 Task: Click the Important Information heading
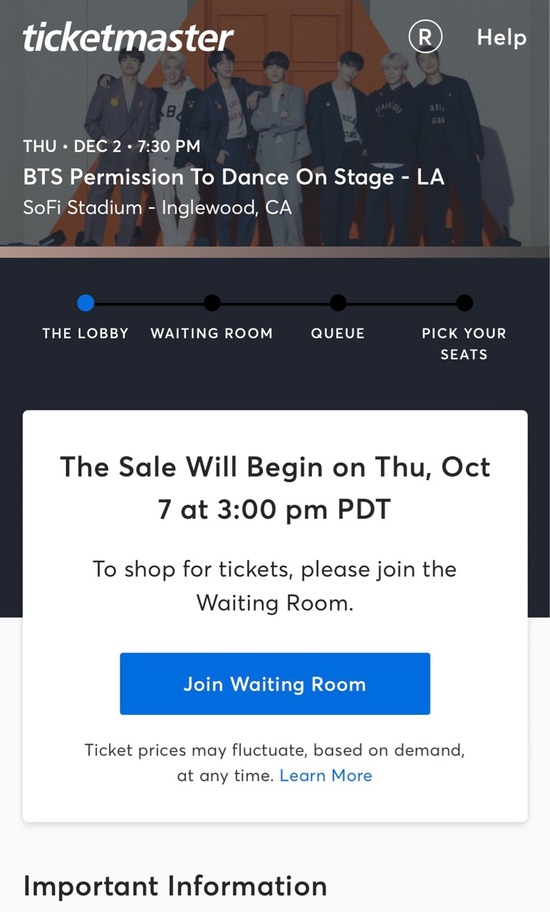tap(175, 886)
